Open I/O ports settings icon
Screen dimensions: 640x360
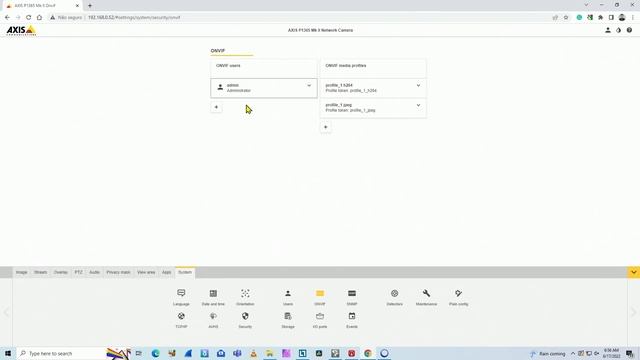320,320
